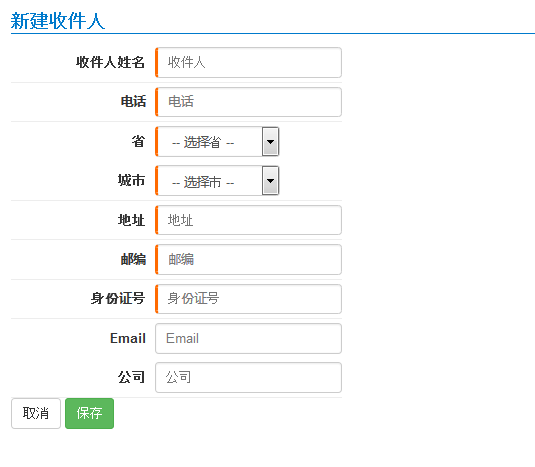Viewport: 535px width, 467px height.
Task: Open the 选择省 province dropdown
Action: pyautogui.click(x=217, y=142)
